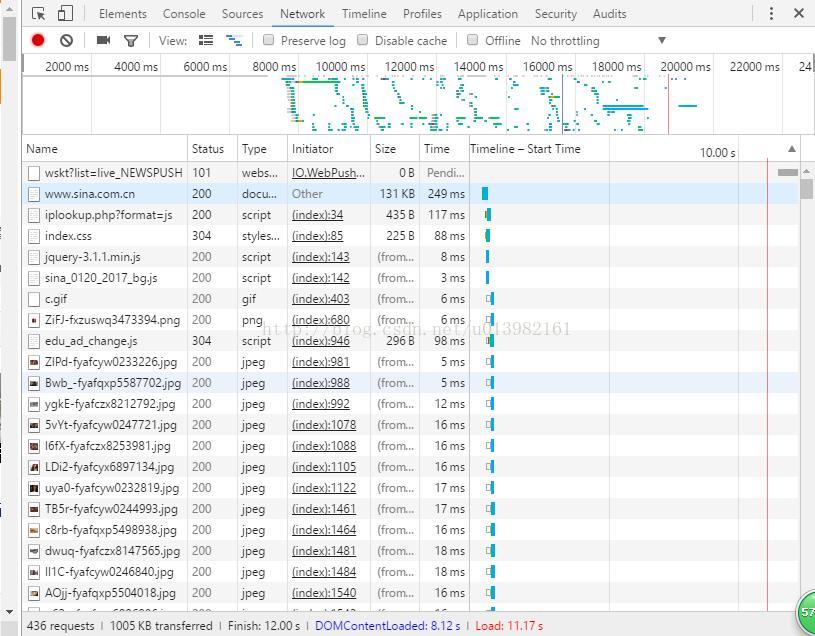
Task: Go to the Timeline tab
Action: click(364, 14)
